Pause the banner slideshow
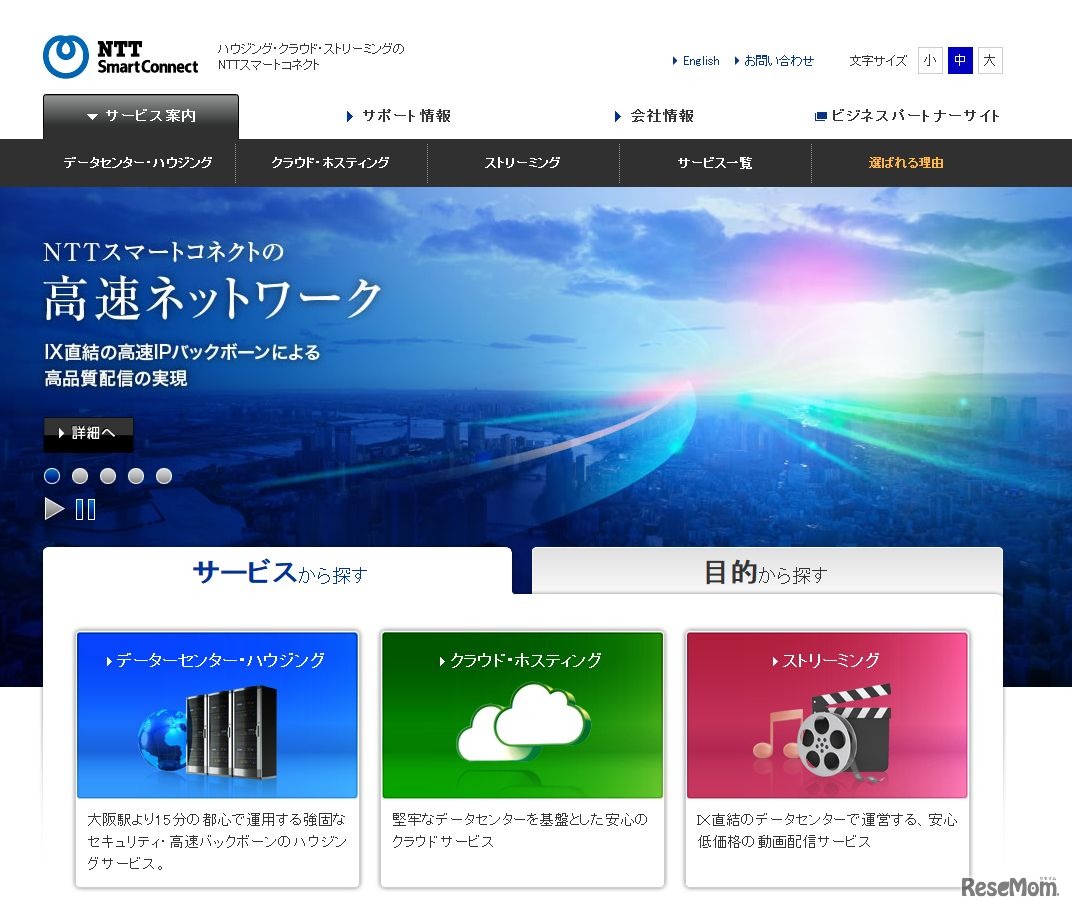1072x910 pixels. click(85, 509)
